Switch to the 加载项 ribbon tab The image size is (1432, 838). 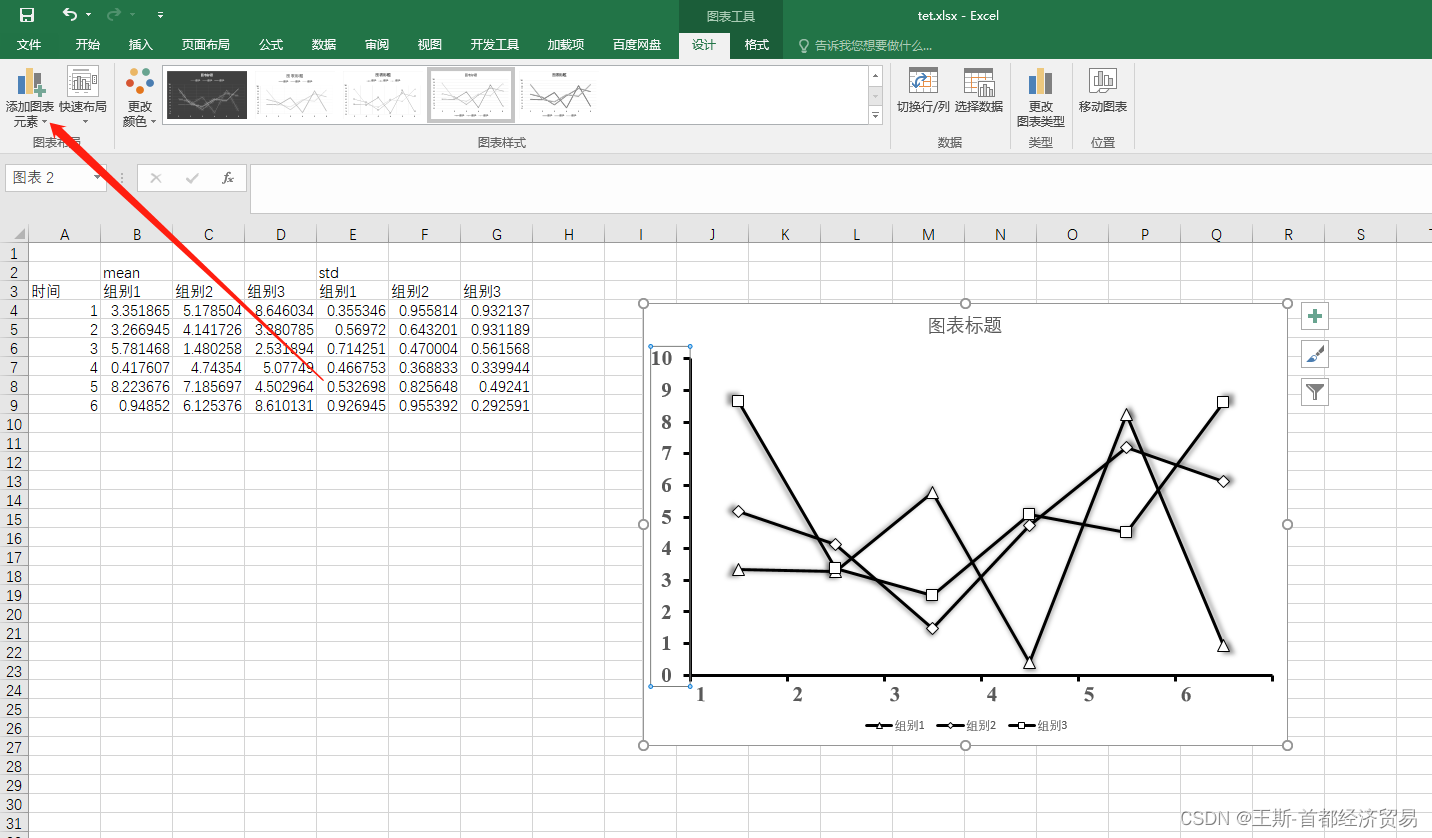566,45
